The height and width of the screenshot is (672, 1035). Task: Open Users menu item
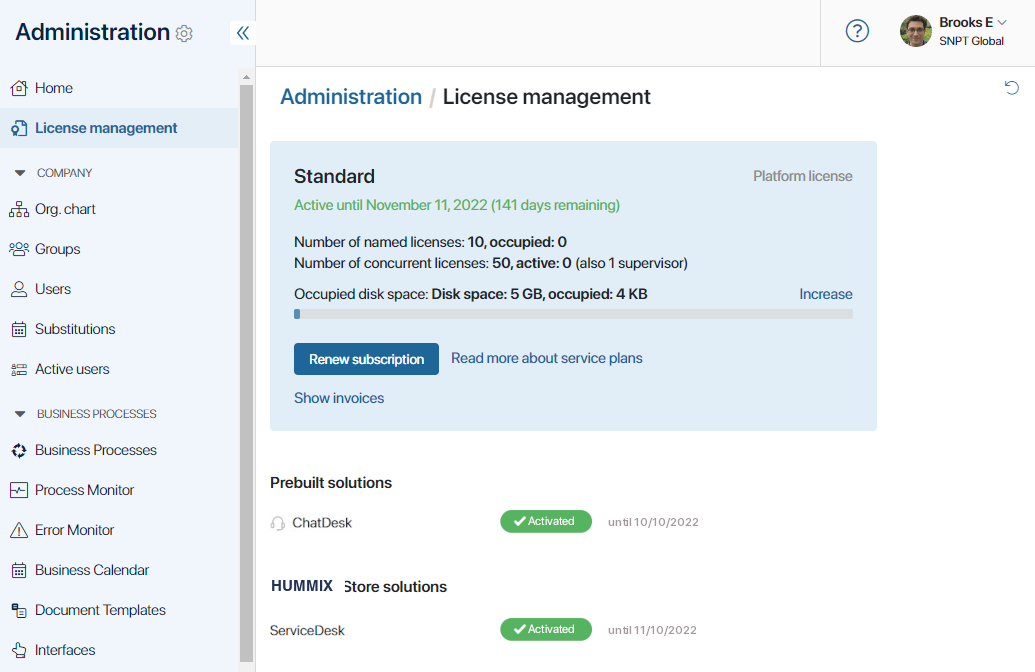pyautogui.click(x=119, y=289)
